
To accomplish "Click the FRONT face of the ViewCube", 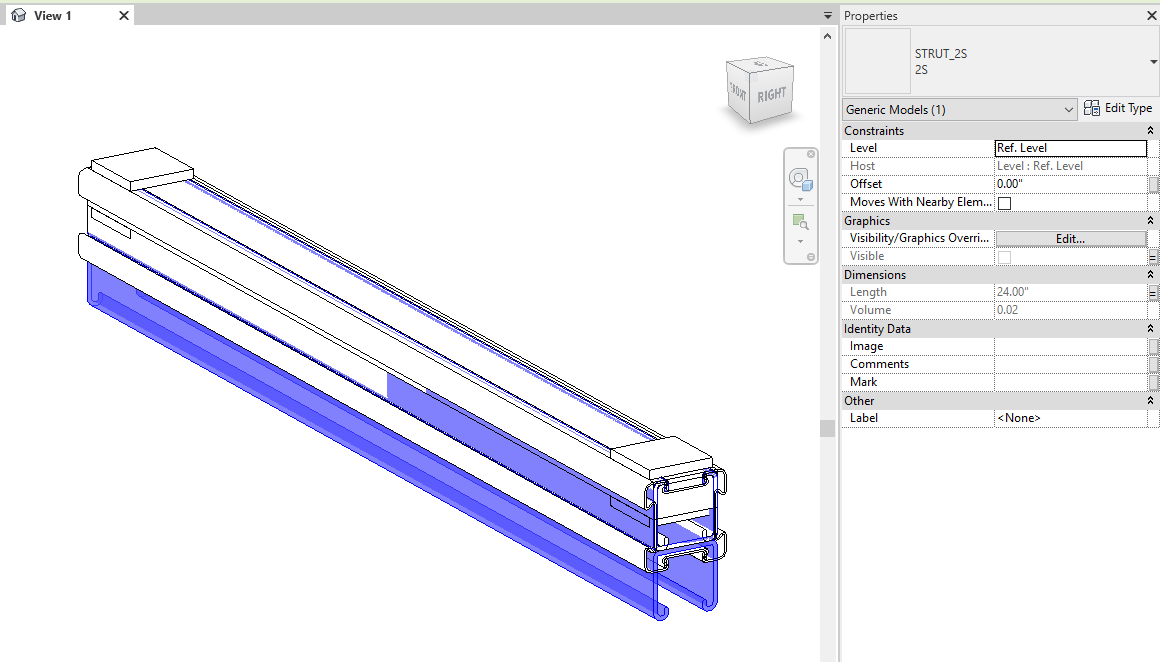I will point(738,90).
